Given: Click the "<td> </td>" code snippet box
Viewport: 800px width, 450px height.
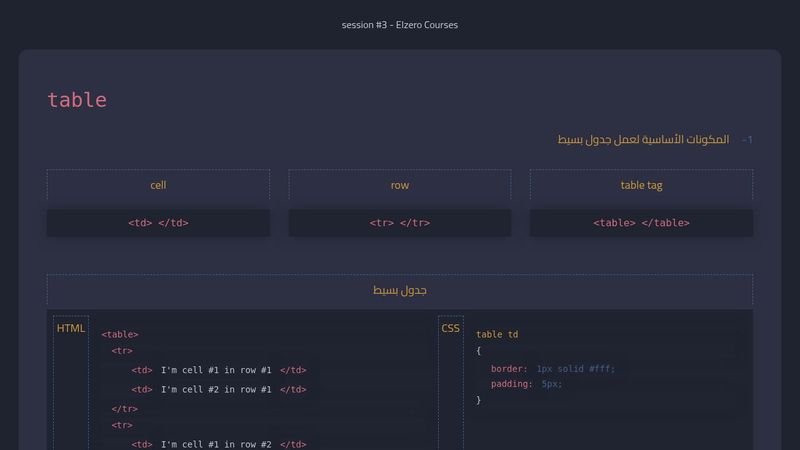Looking at the screenshot, I should coord(158,223).
